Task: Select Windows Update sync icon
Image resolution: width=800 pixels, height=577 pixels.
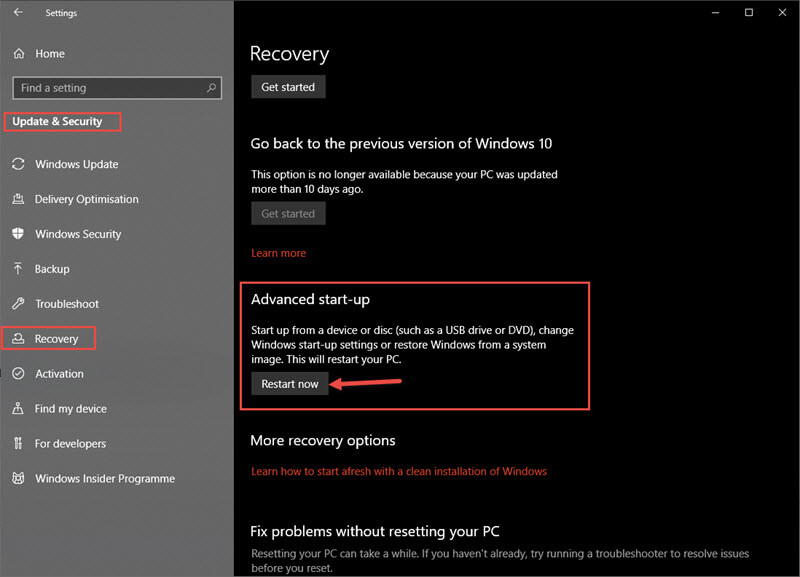Action: click(x=18, y=164)
